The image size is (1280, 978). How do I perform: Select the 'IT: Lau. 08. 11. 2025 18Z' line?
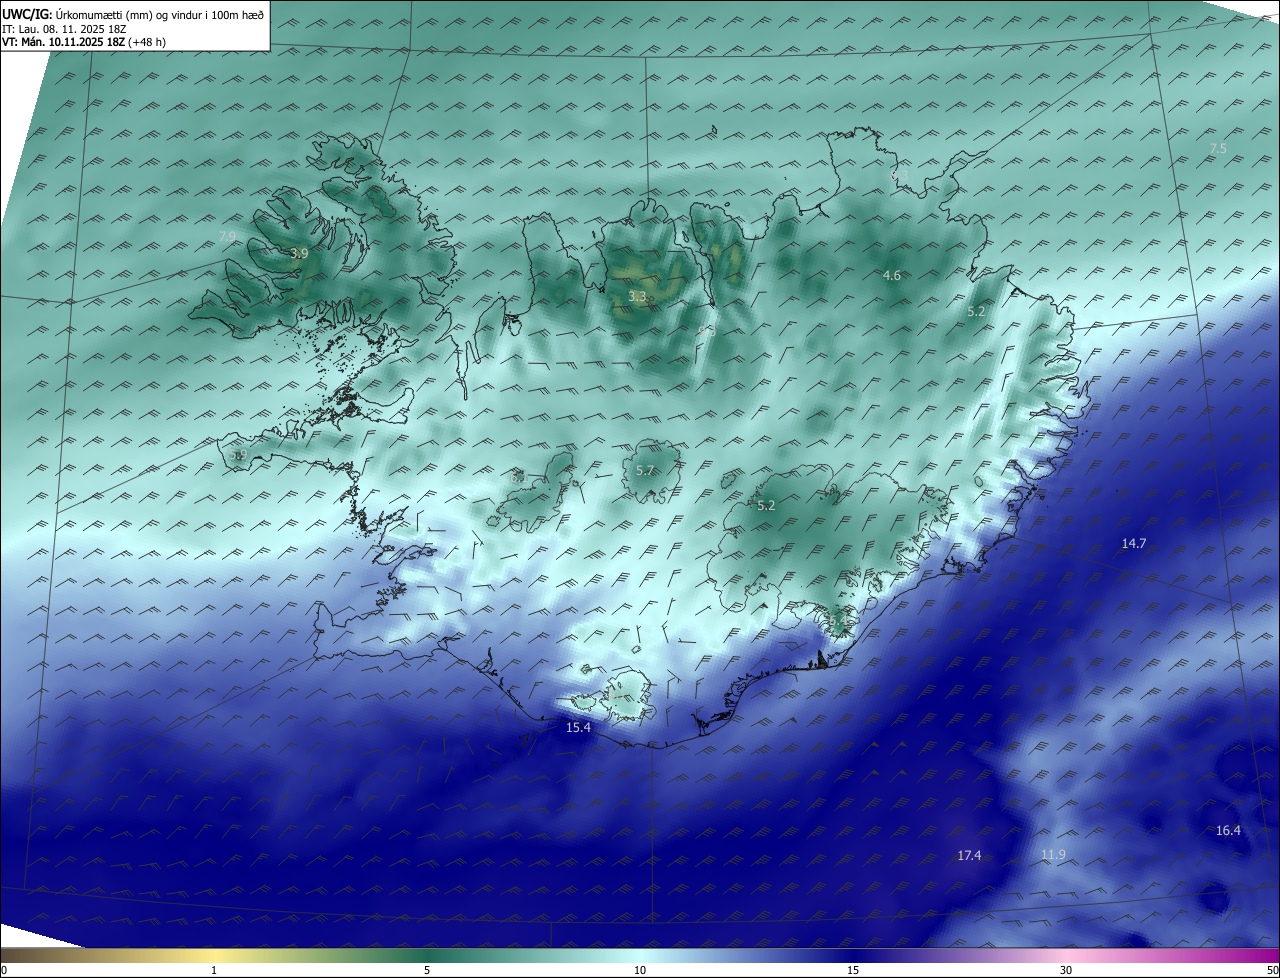click(64, 29)
